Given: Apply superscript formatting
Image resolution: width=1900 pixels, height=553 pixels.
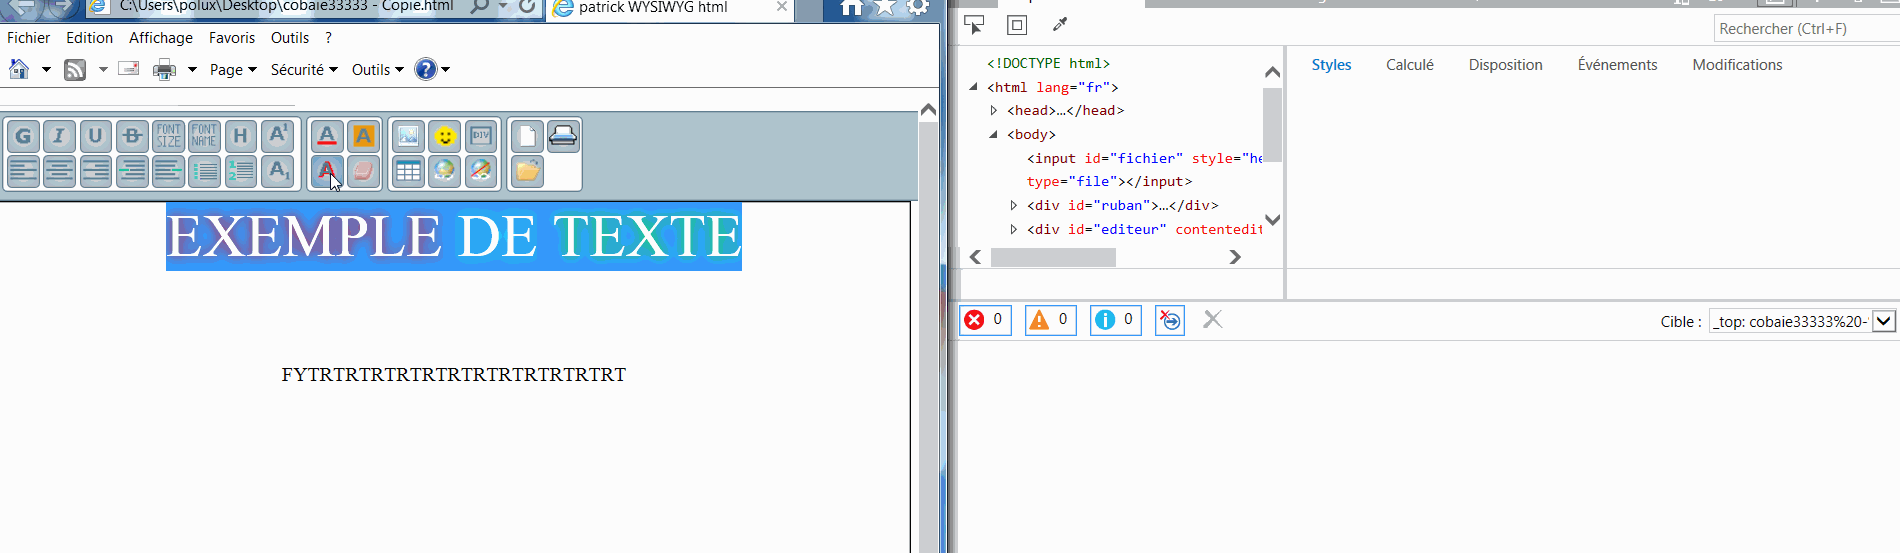Looking at the screenshot, I should click(277, 136).
